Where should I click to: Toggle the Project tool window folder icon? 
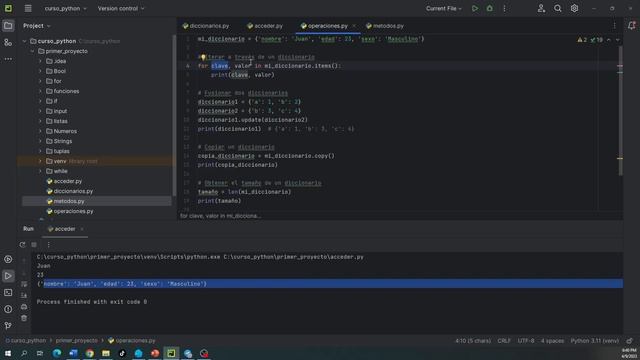(x=8, y=26)
